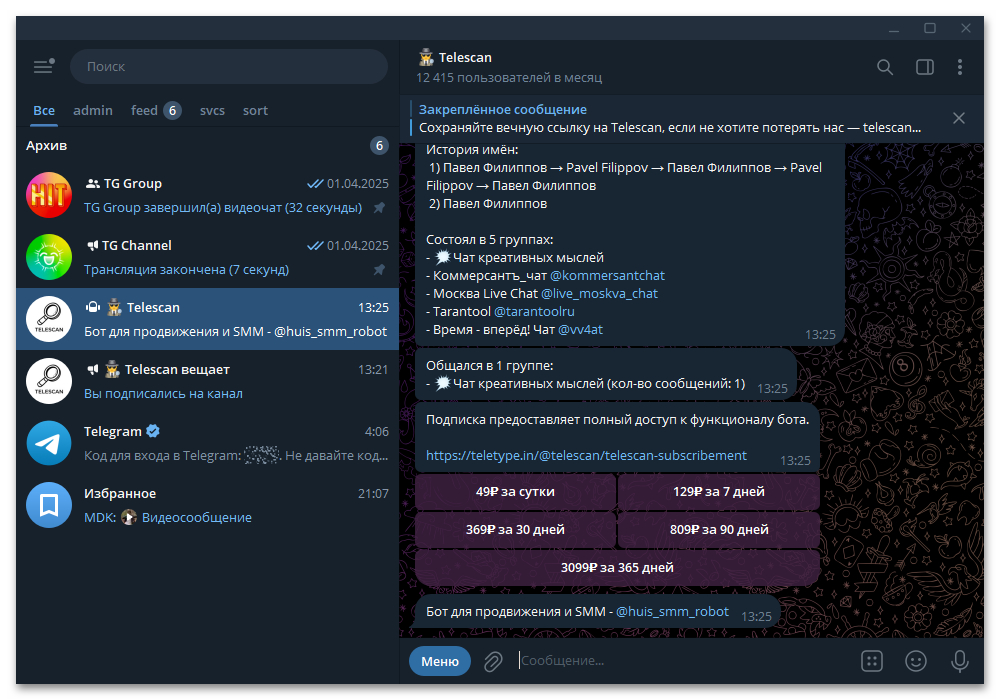Image resolution: width=1000 pixels, height=700 pixels.
Task: Open the main hamburger menu
Action: 43,66
